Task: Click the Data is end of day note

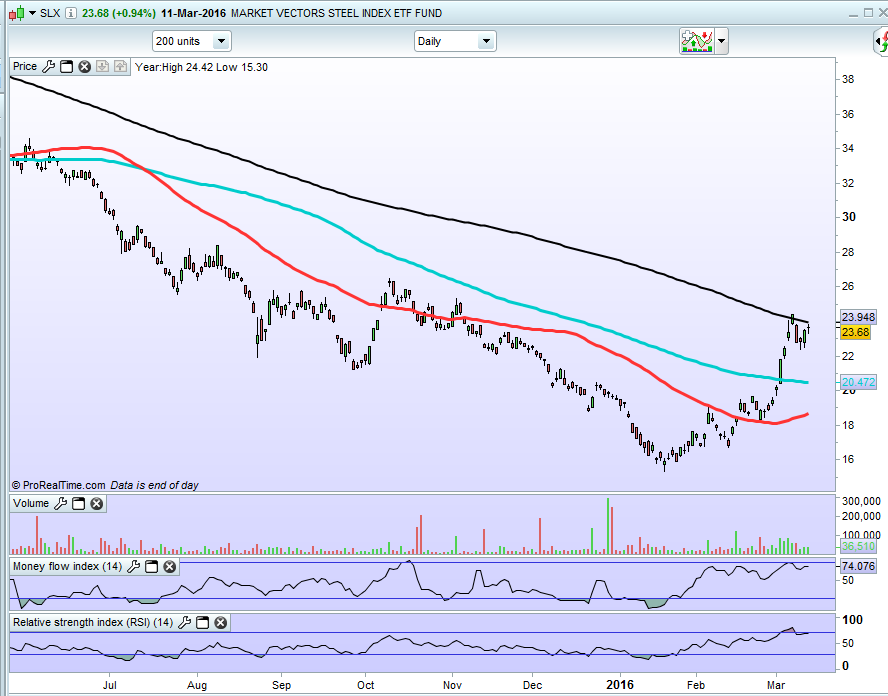Action: pos(154,485)
